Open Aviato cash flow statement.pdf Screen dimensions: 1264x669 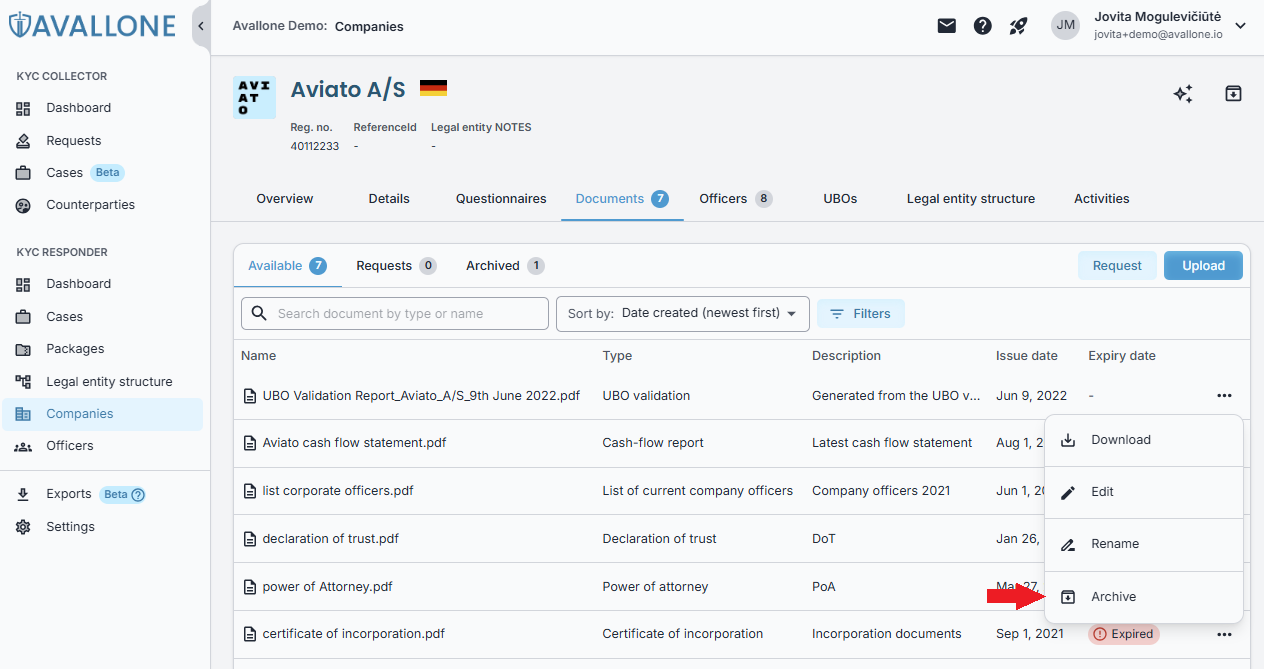point(354,443)
